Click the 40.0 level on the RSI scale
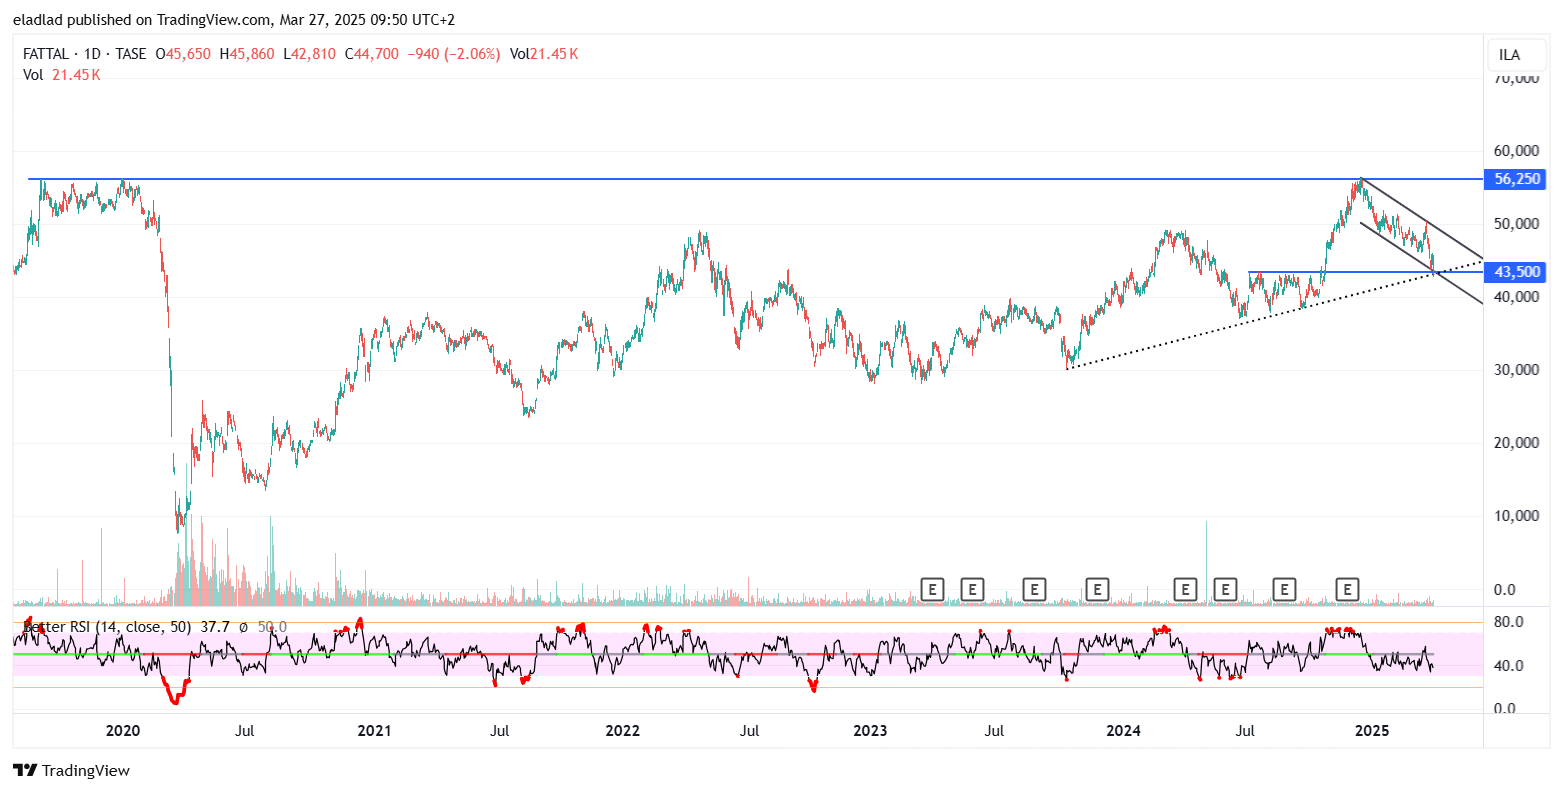The height and width of the screenshot is (792, 1563). (x=1508, y=666)
